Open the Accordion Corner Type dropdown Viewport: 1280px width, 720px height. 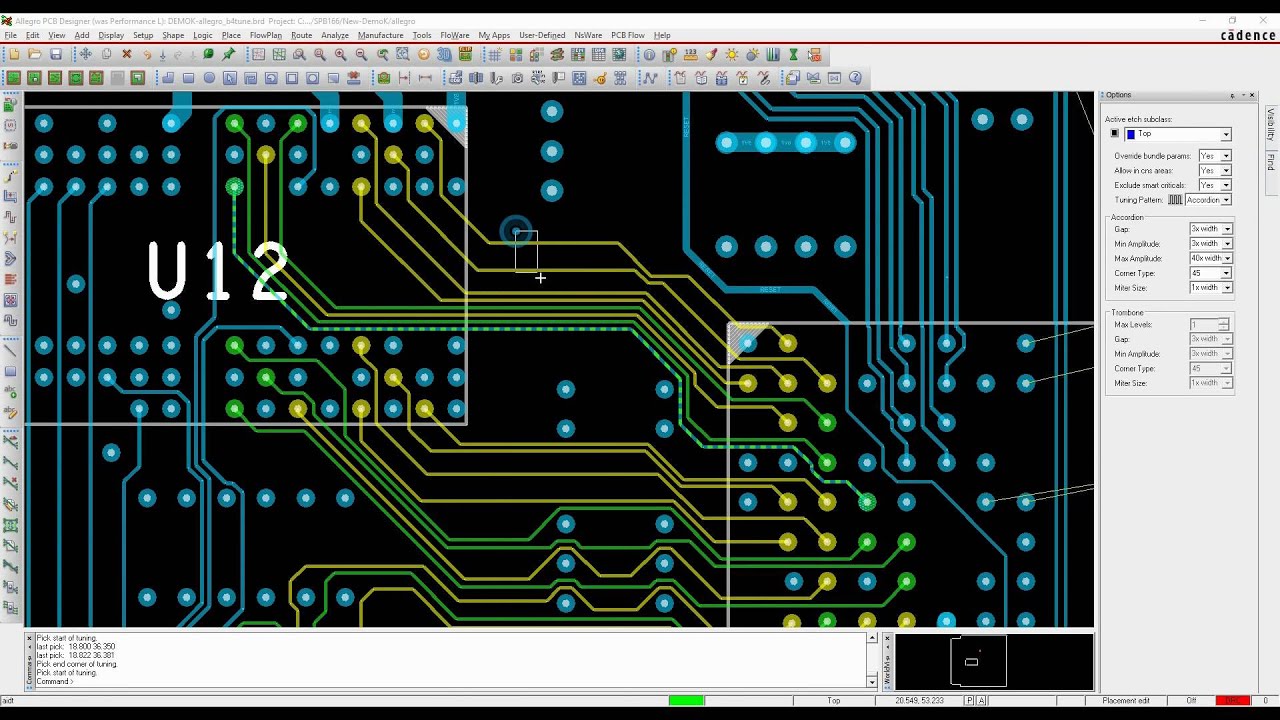pyautogui.click(x=1227, y=273)
